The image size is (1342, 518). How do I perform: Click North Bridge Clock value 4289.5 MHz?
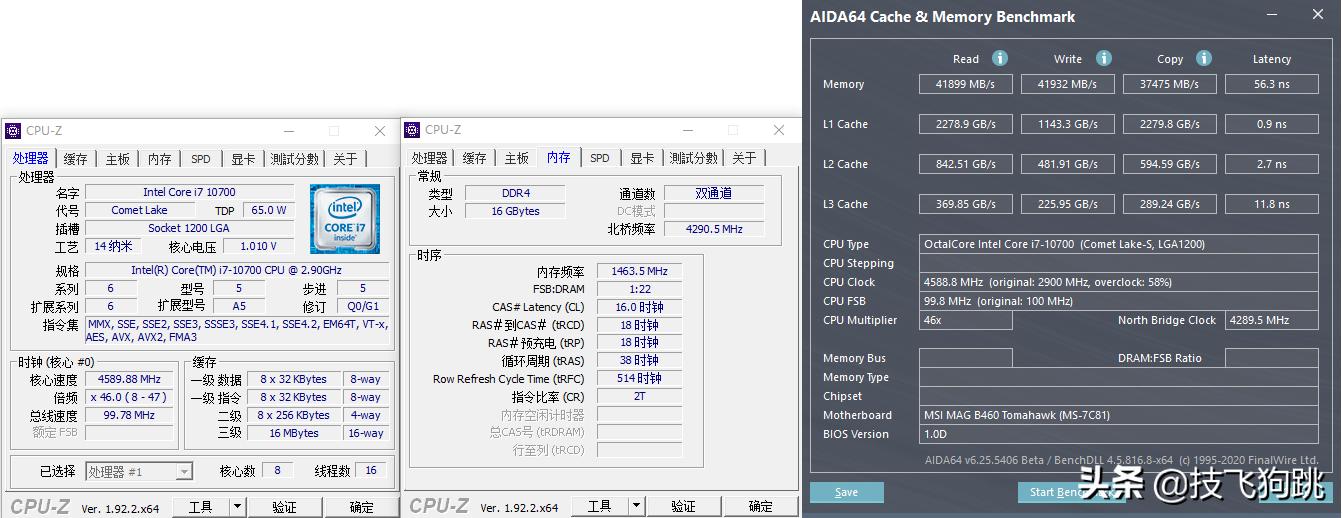1272,320
